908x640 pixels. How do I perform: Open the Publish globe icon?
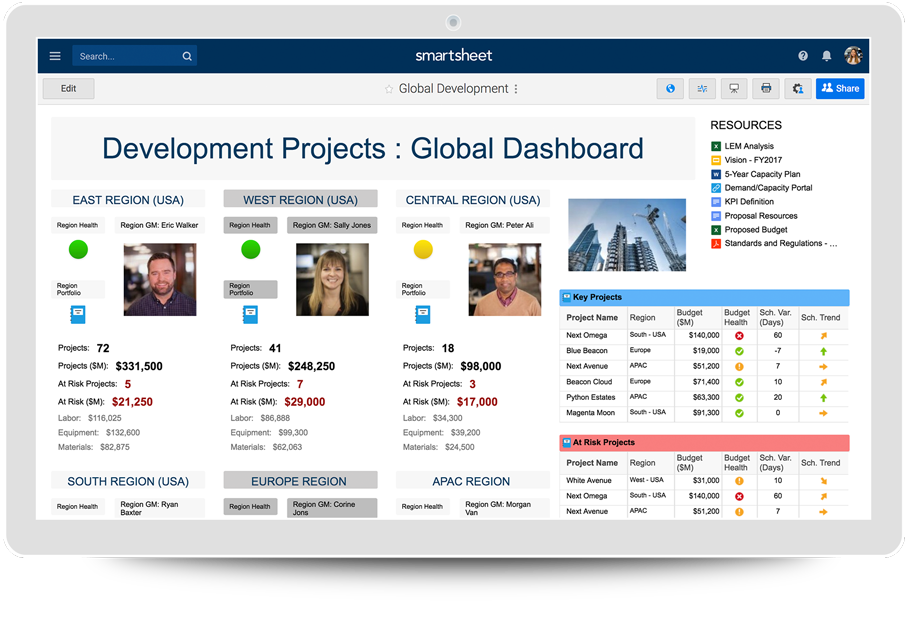point(670,88)
